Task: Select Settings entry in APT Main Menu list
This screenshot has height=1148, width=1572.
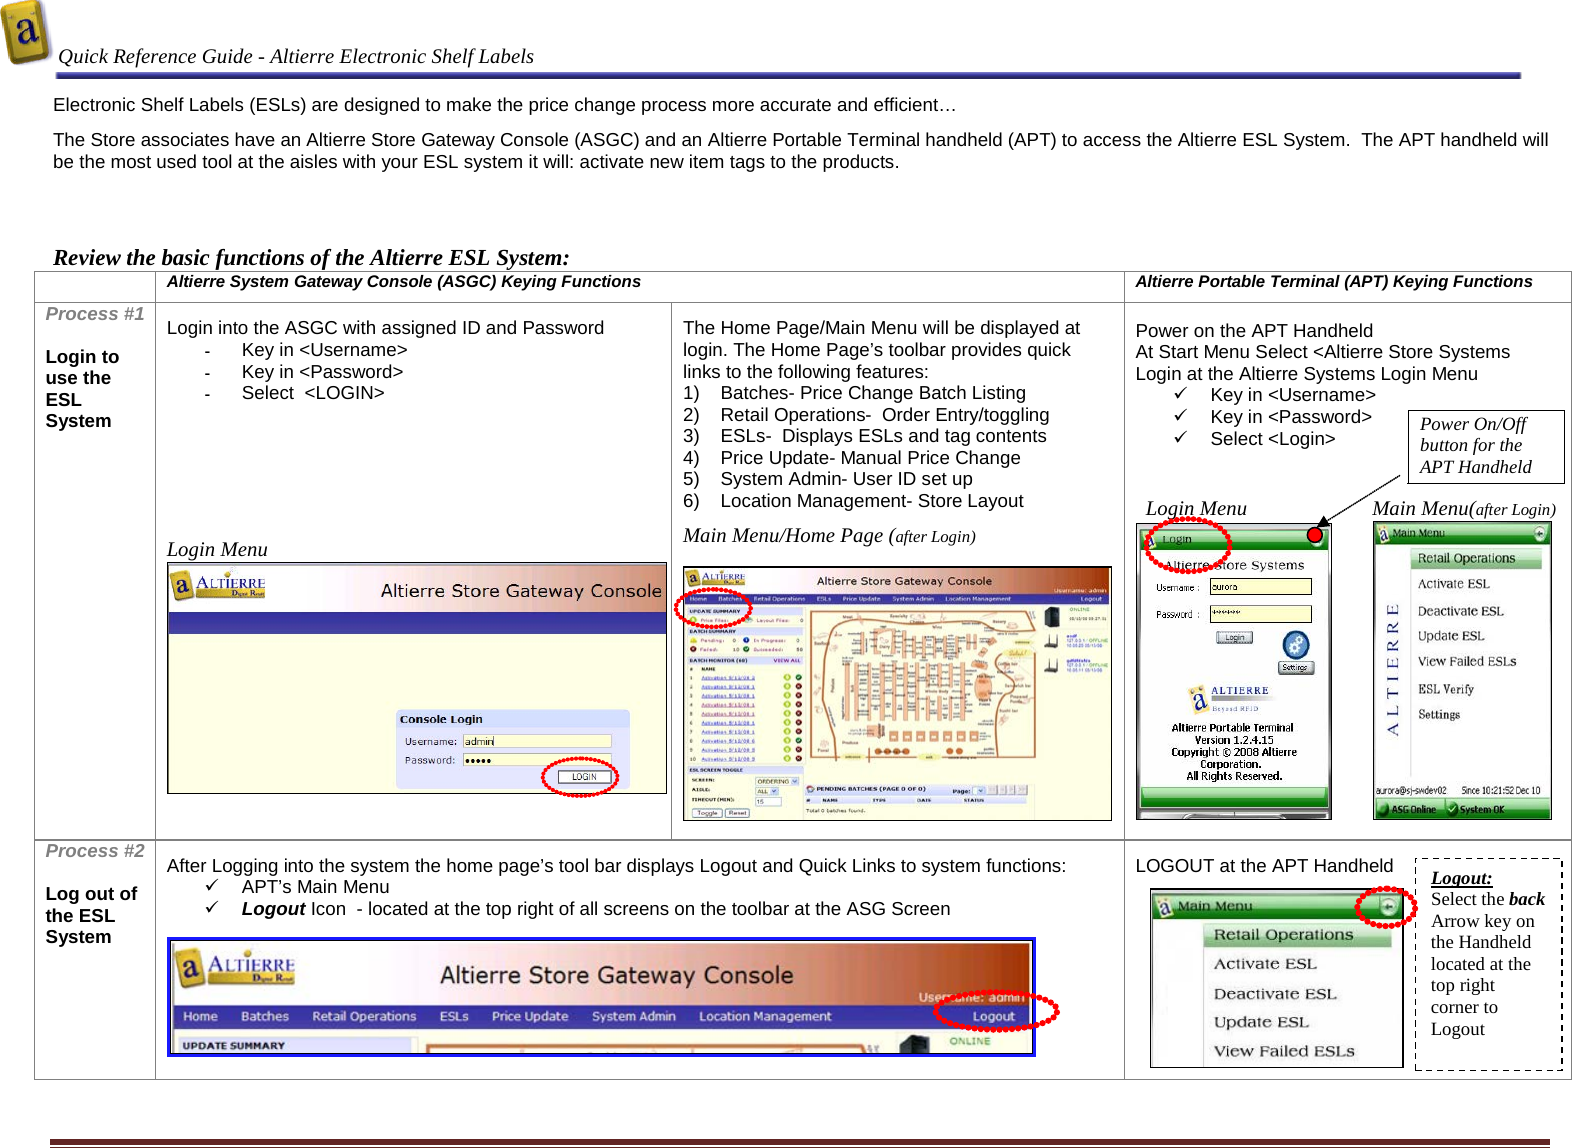Action: tap(1439, 714)
